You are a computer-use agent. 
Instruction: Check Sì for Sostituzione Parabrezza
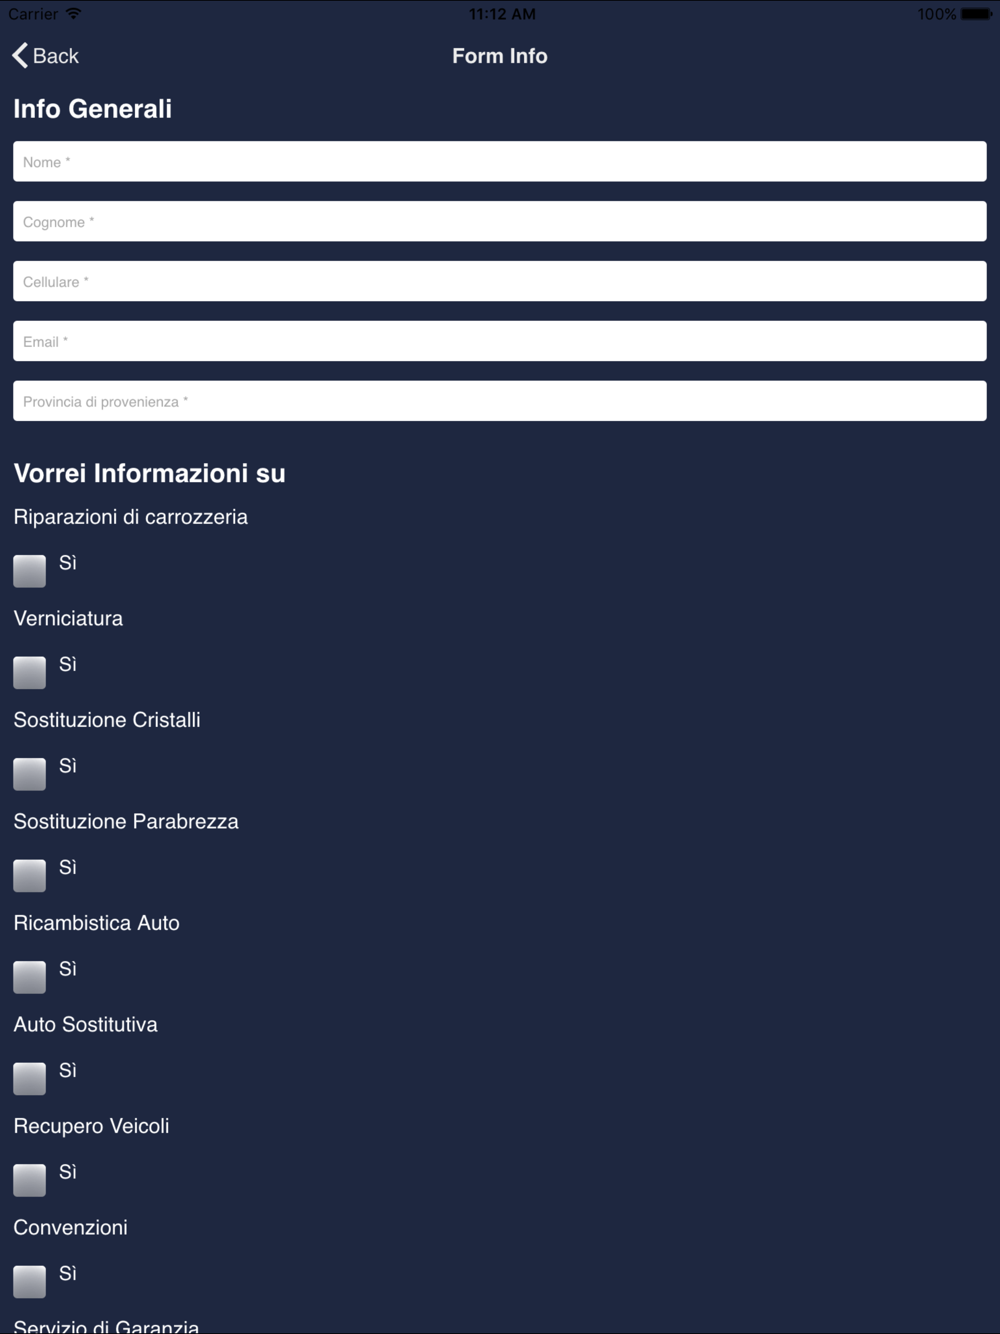30,876
